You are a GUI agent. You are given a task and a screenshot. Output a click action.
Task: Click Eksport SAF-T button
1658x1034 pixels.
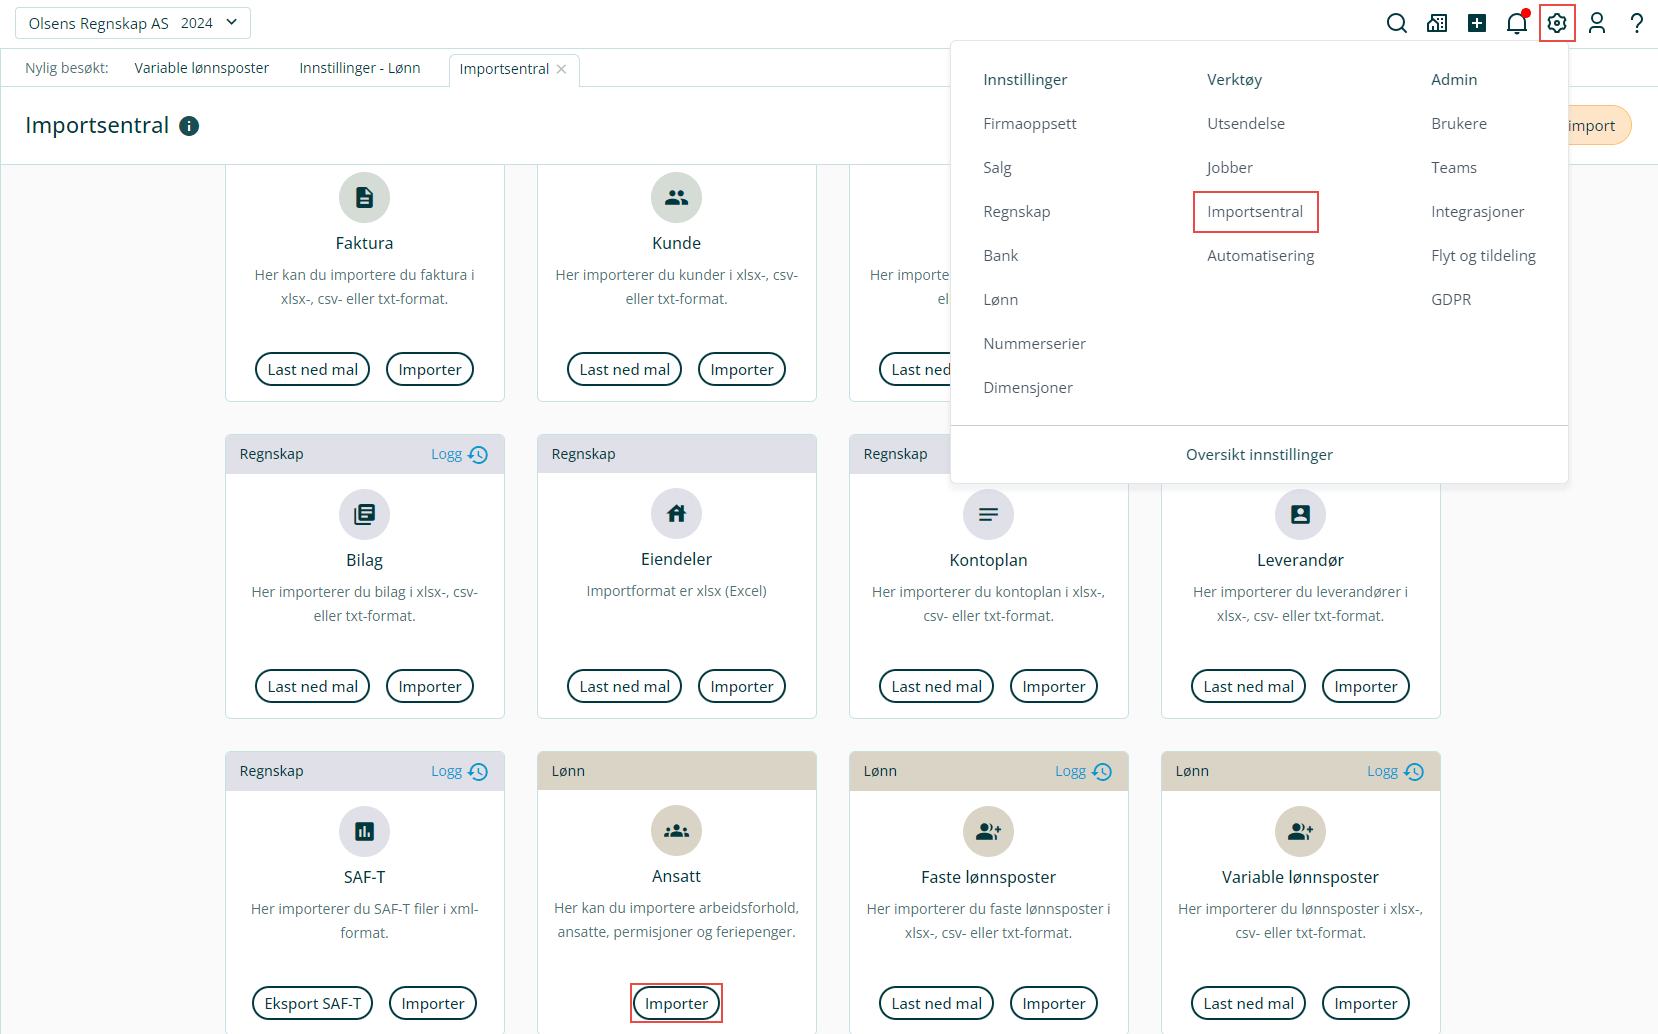pos(312,1003)
